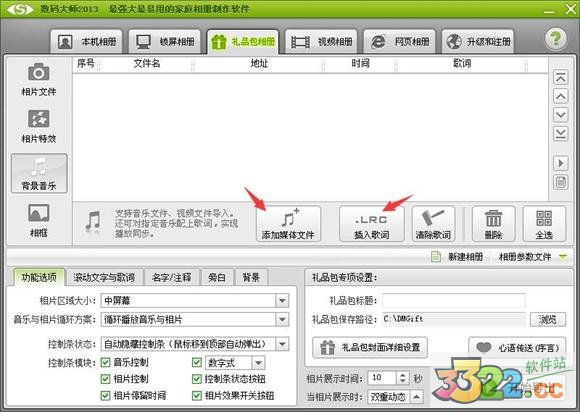Expand 相册参数文件 dropdown arrow
Viewport: 580px width, 412px height.
click(563, 257)
